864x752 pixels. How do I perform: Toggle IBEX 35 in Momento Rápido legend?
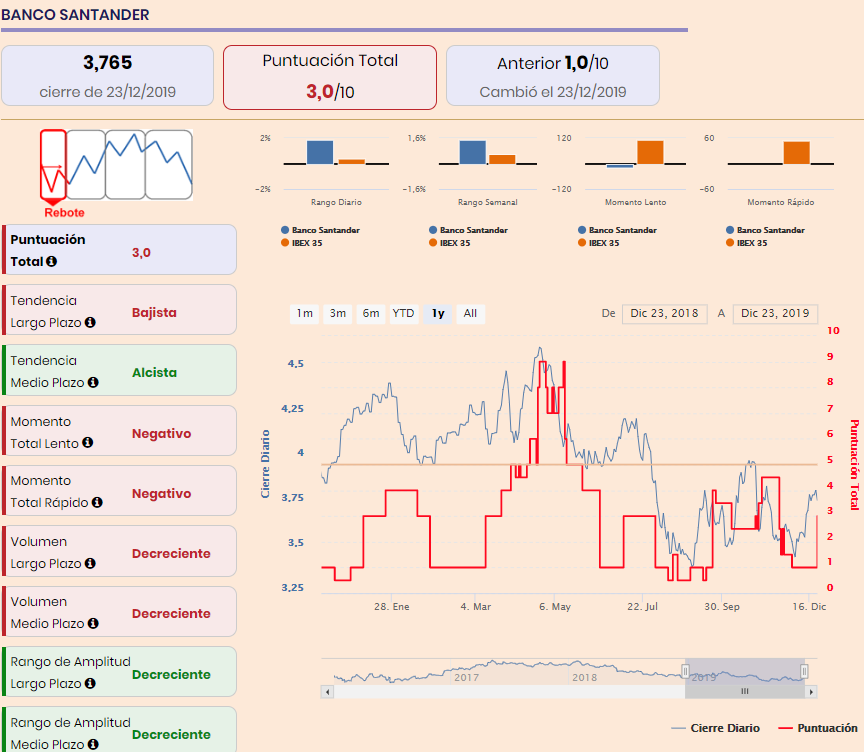tap(746, 243)
